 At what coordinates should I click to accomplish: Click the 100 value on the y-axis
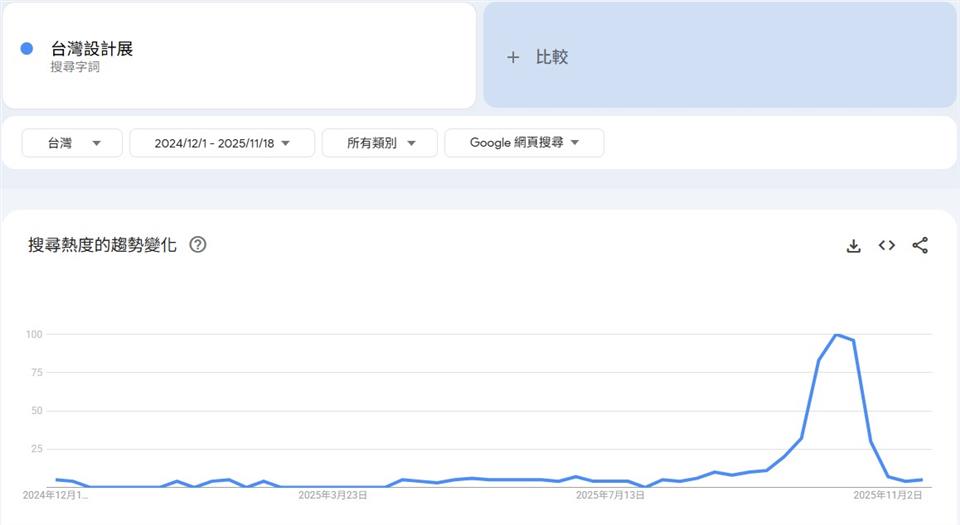(x=34, y=334)
